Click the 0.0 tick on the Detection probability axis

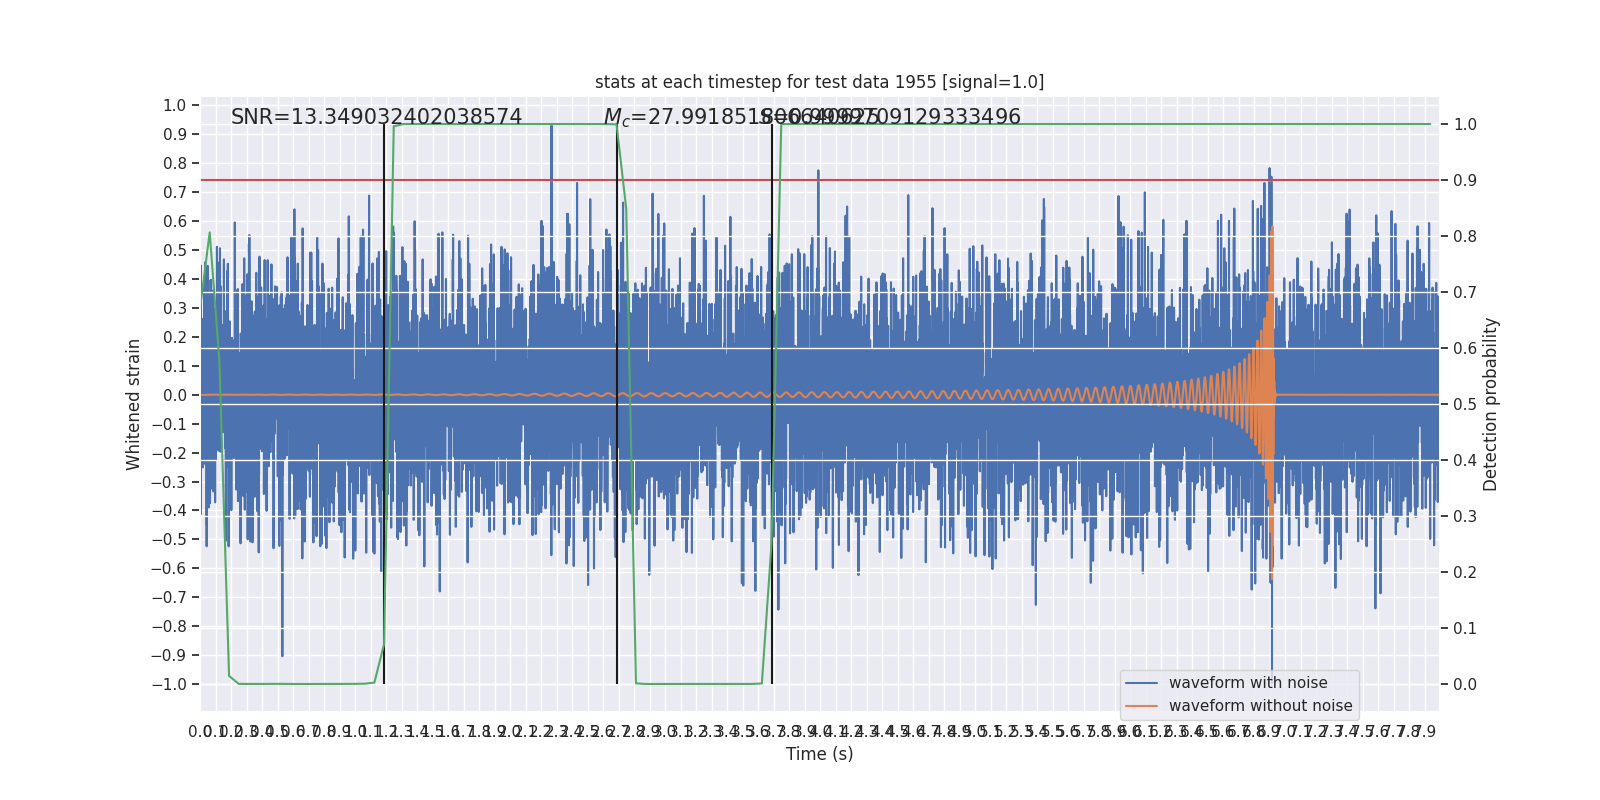[1465, 684]
